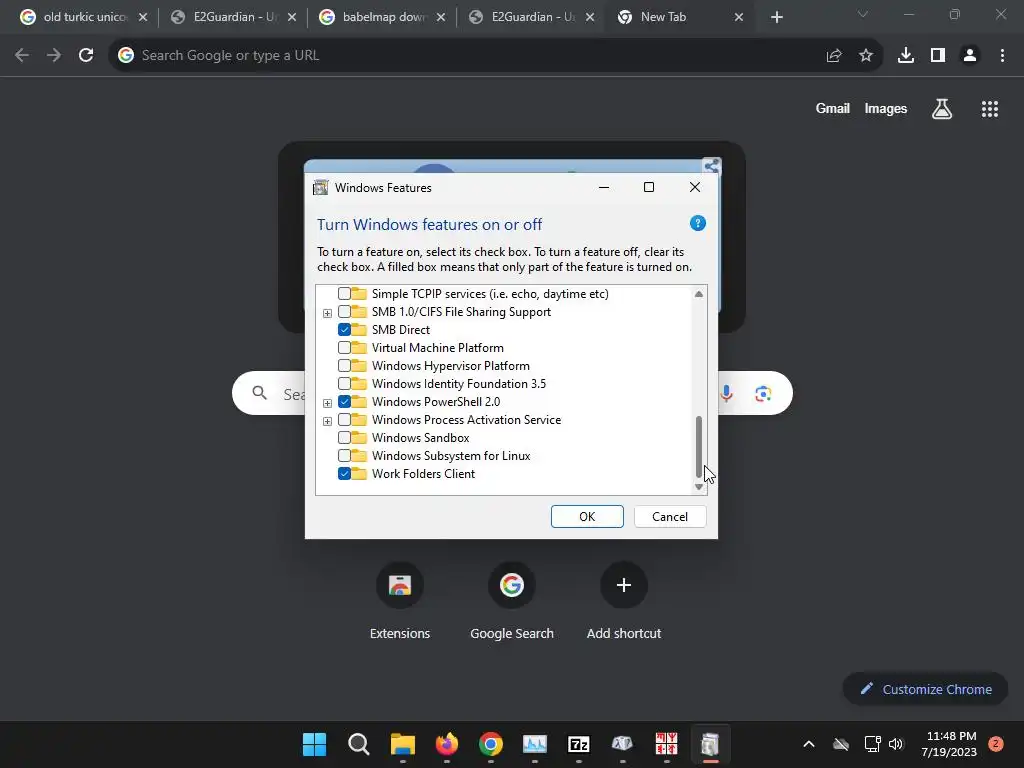1024x768 pixels.
Task: Open Chrome three-dot menu
Action: (x=1002, y=56)
